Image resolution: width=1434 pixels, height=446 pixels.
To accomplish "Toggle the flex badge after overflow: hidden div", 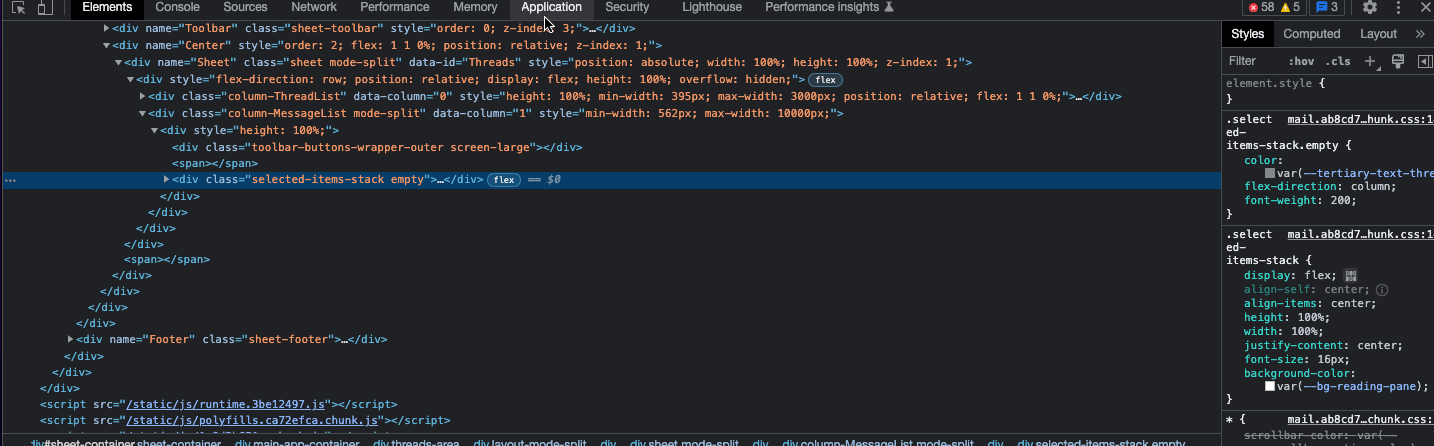I will (825, 79).
